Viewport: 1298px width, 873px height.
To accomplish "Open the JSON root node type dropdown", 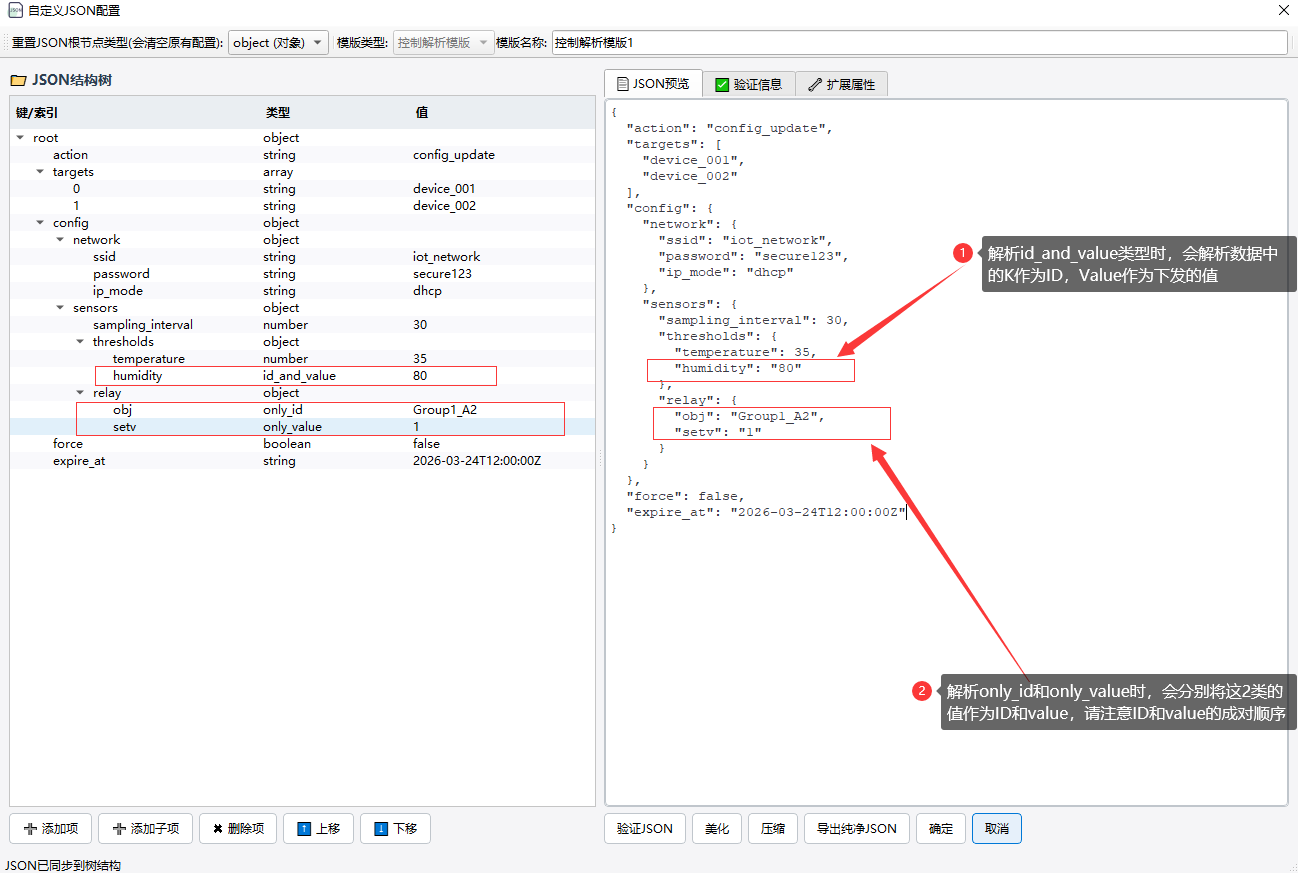I will (278, 43).
